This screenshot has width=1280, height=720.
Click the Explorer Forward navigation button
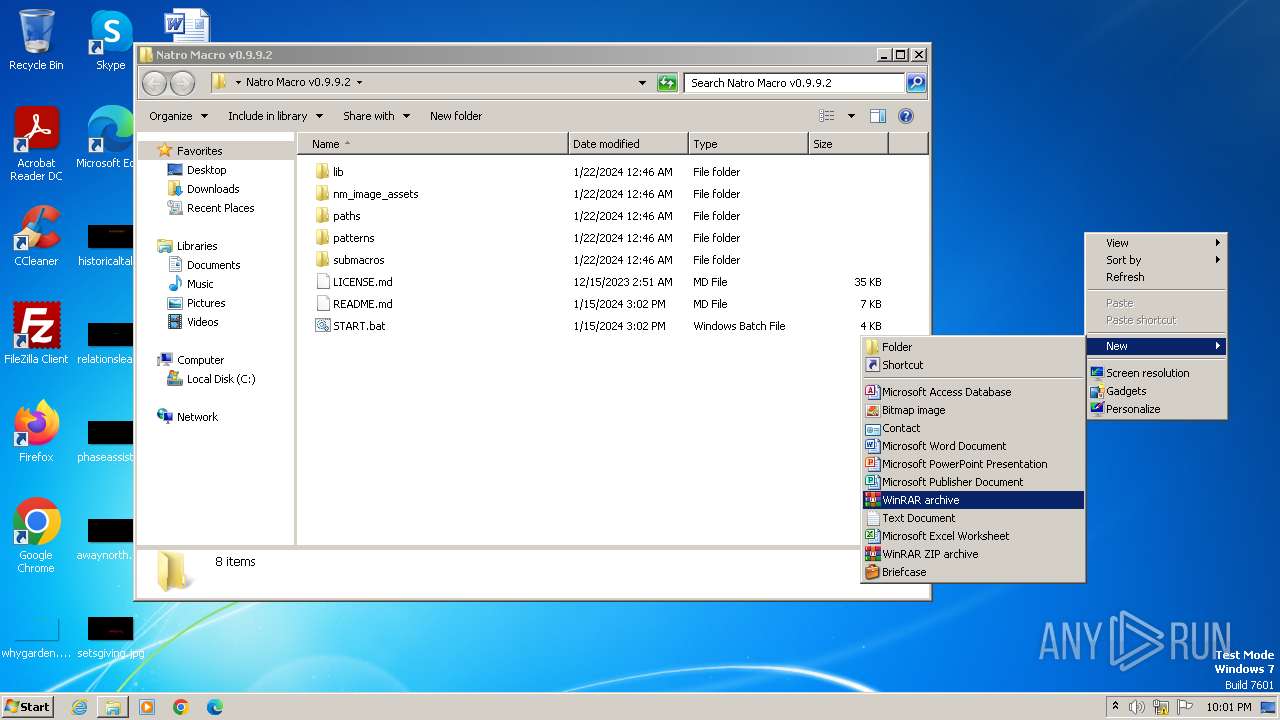click(182, 83)
